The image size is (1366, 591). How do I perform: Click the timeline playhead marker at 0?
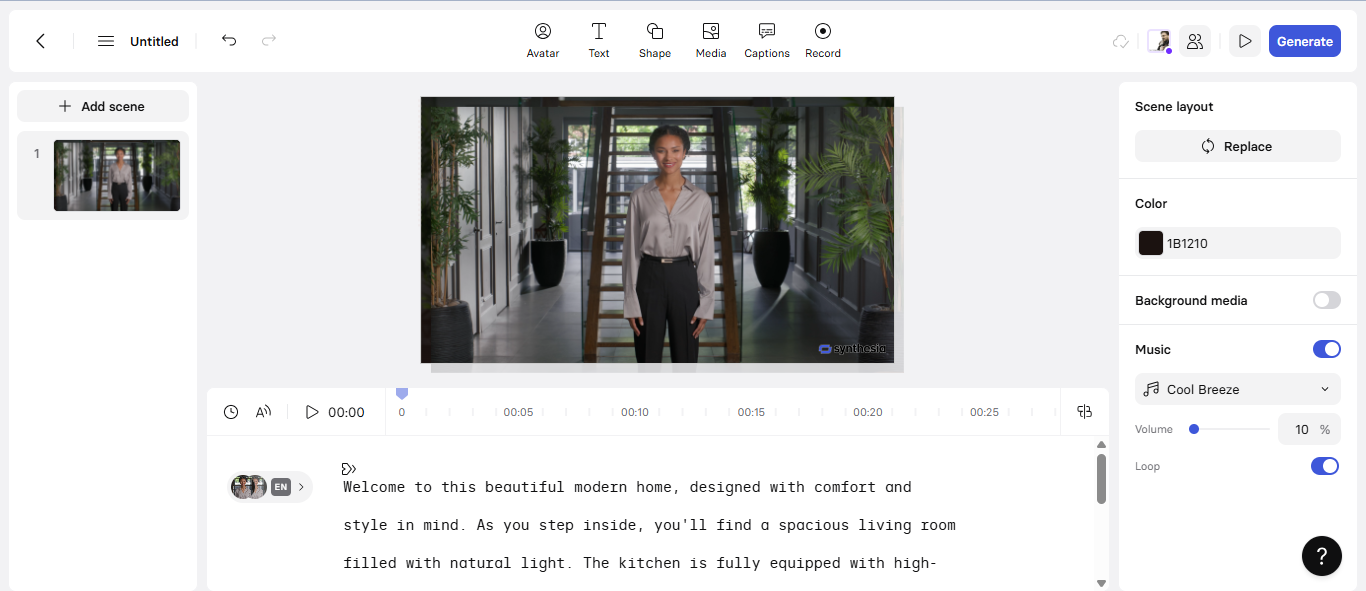pyautogui.click(x=402, y=394)
